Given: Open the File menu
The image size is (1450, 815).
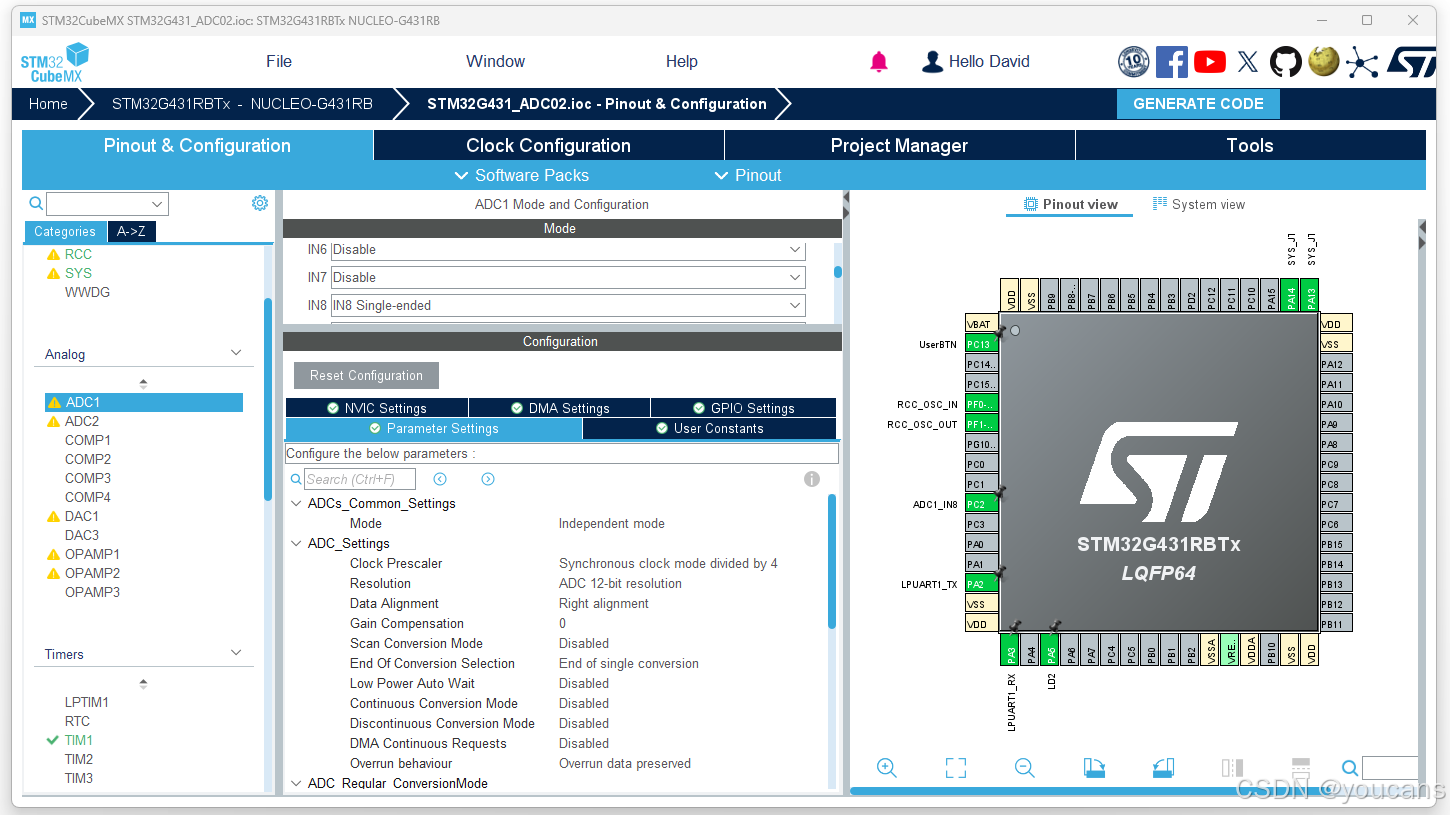Looking at the screenshot, I should pos(279,62).
